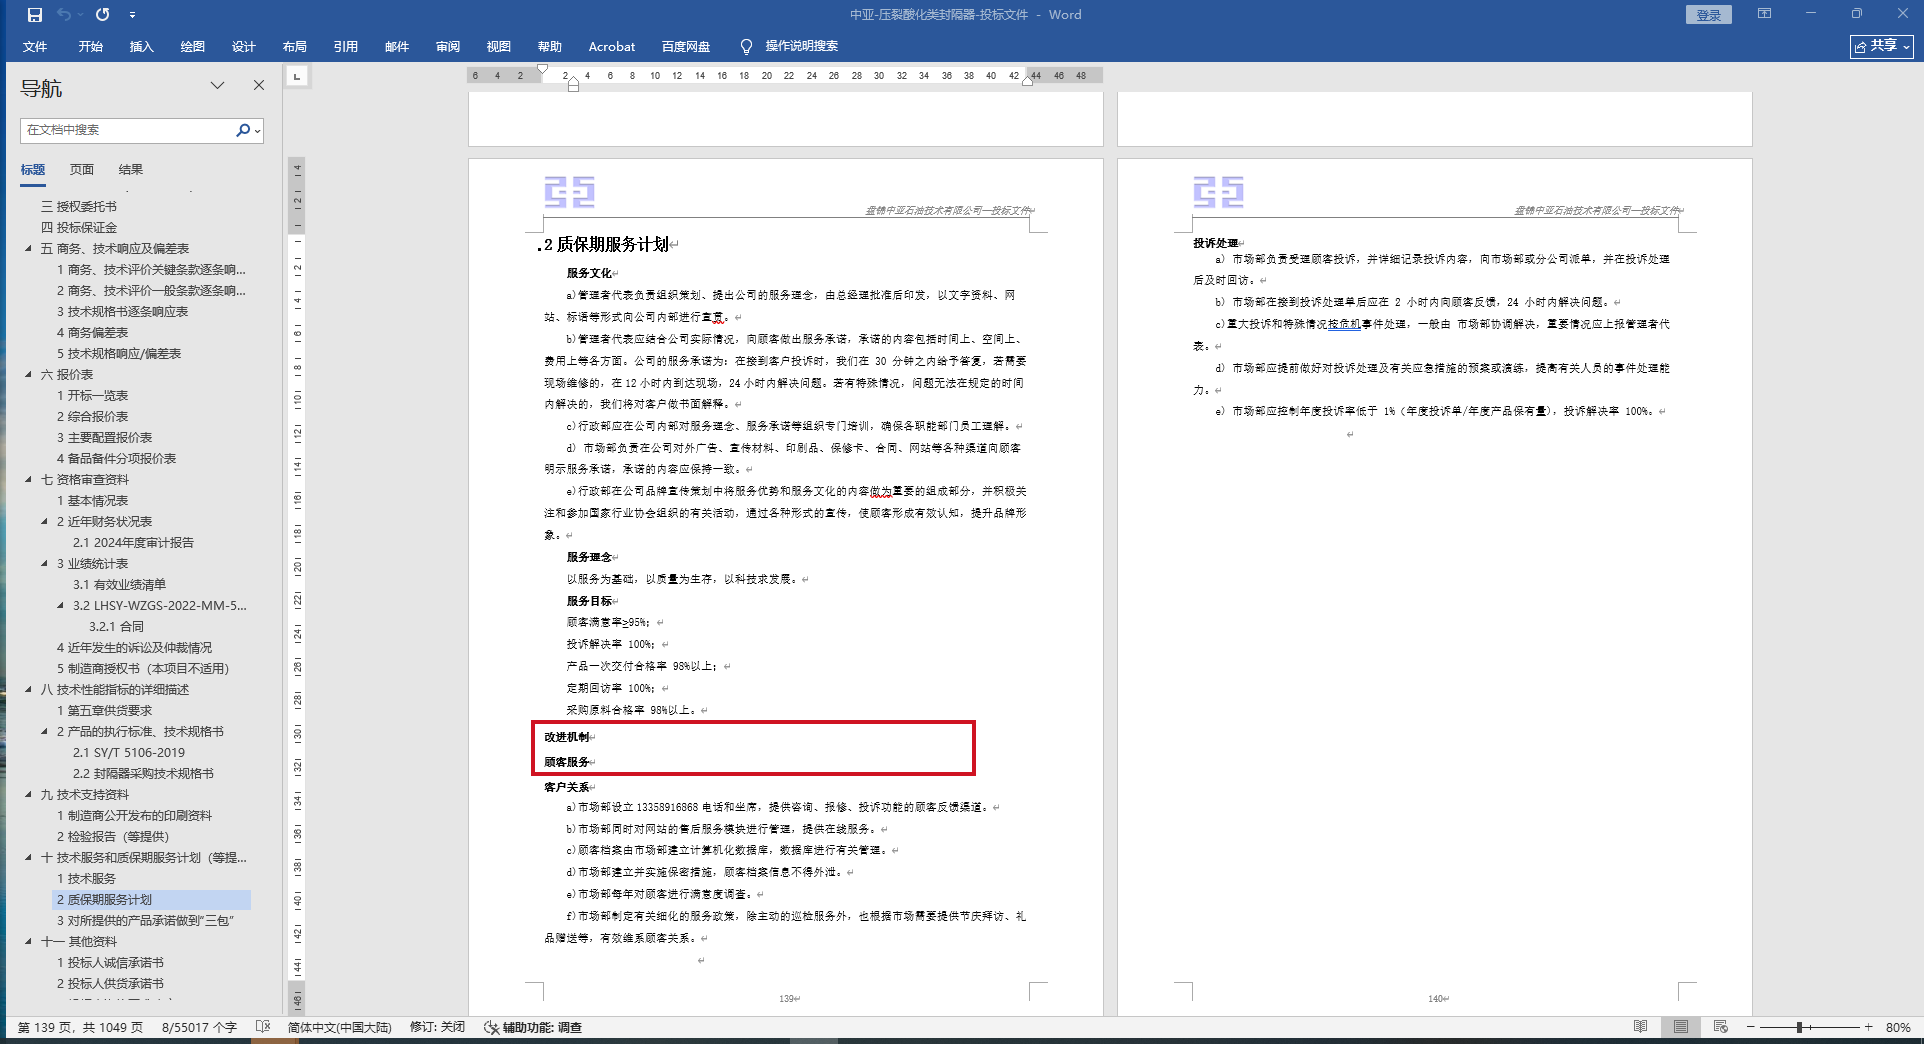Collapse the 七 资格审查资料 heading
This screenshot has width=1924, height=1044.
pos(28,480)
